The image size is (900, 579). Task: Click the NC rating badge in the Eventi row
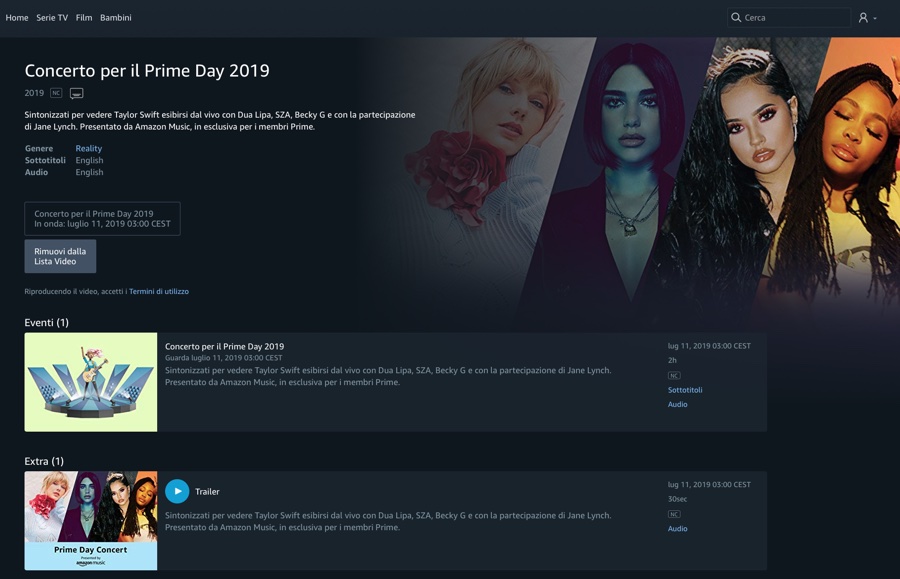tap(674, 375)
